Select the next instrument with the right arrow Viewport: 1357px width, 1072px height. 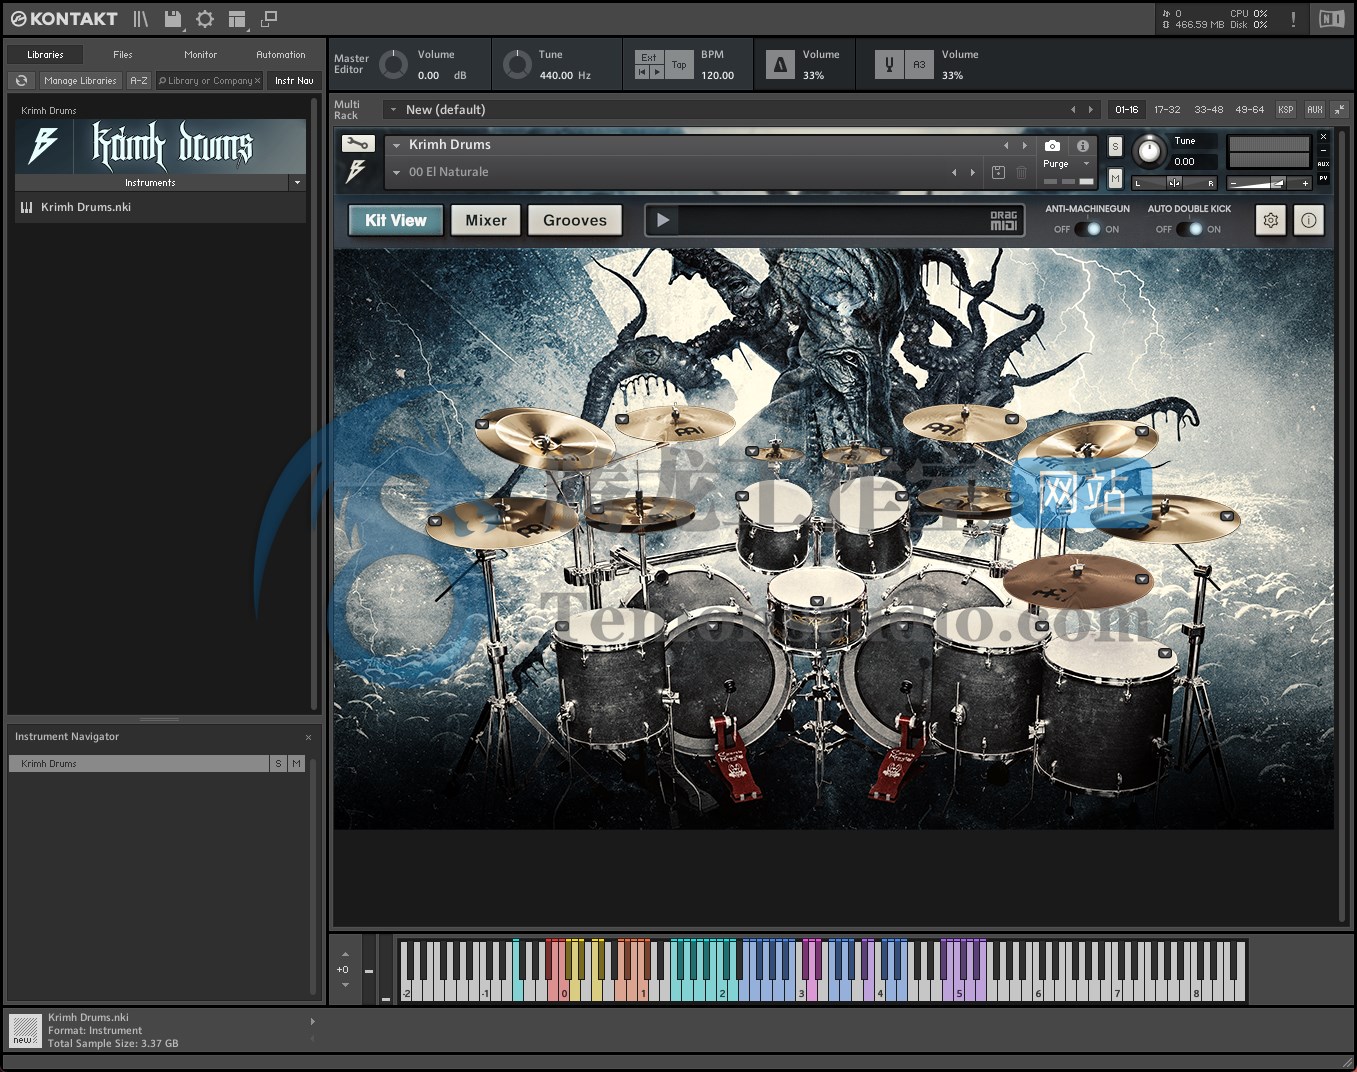coord(1024,145)
